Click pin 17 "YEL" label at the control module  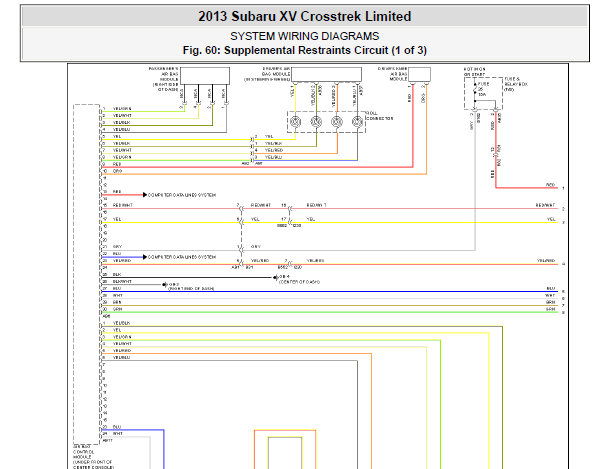117,219
